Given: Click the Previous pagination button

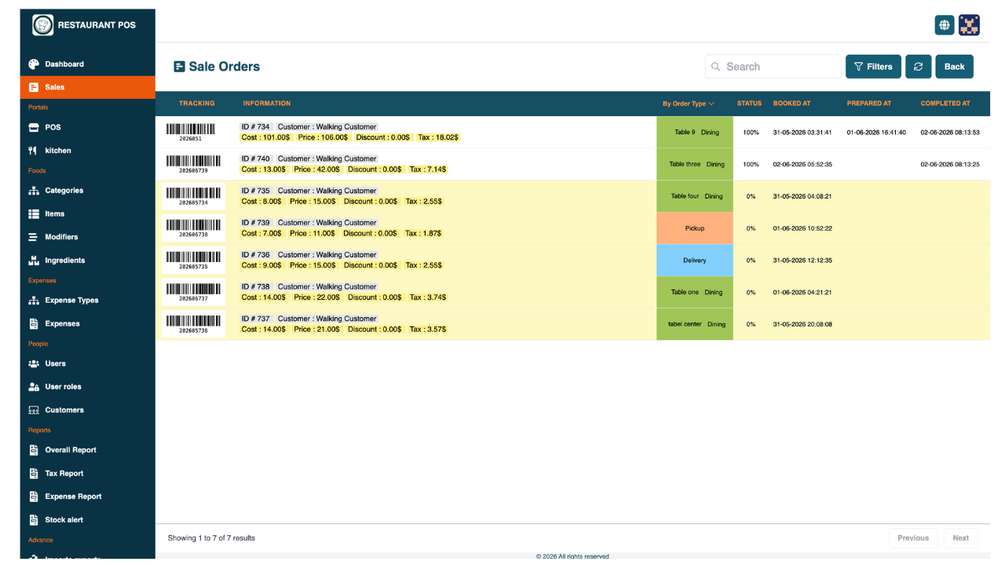Looking at the screenshot, I should (913, 538).
